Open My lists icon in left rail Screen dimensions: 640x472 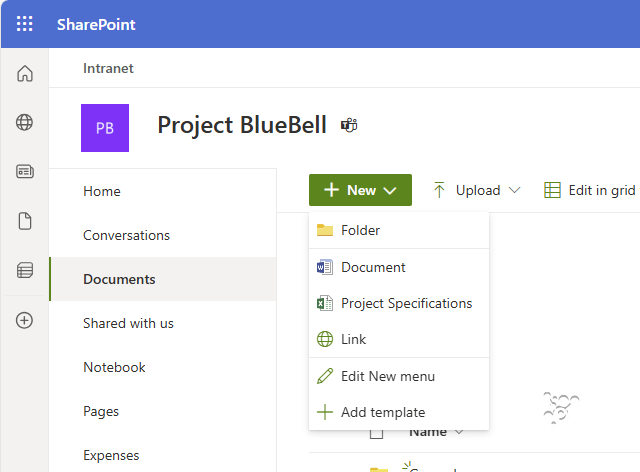[24, 270]
